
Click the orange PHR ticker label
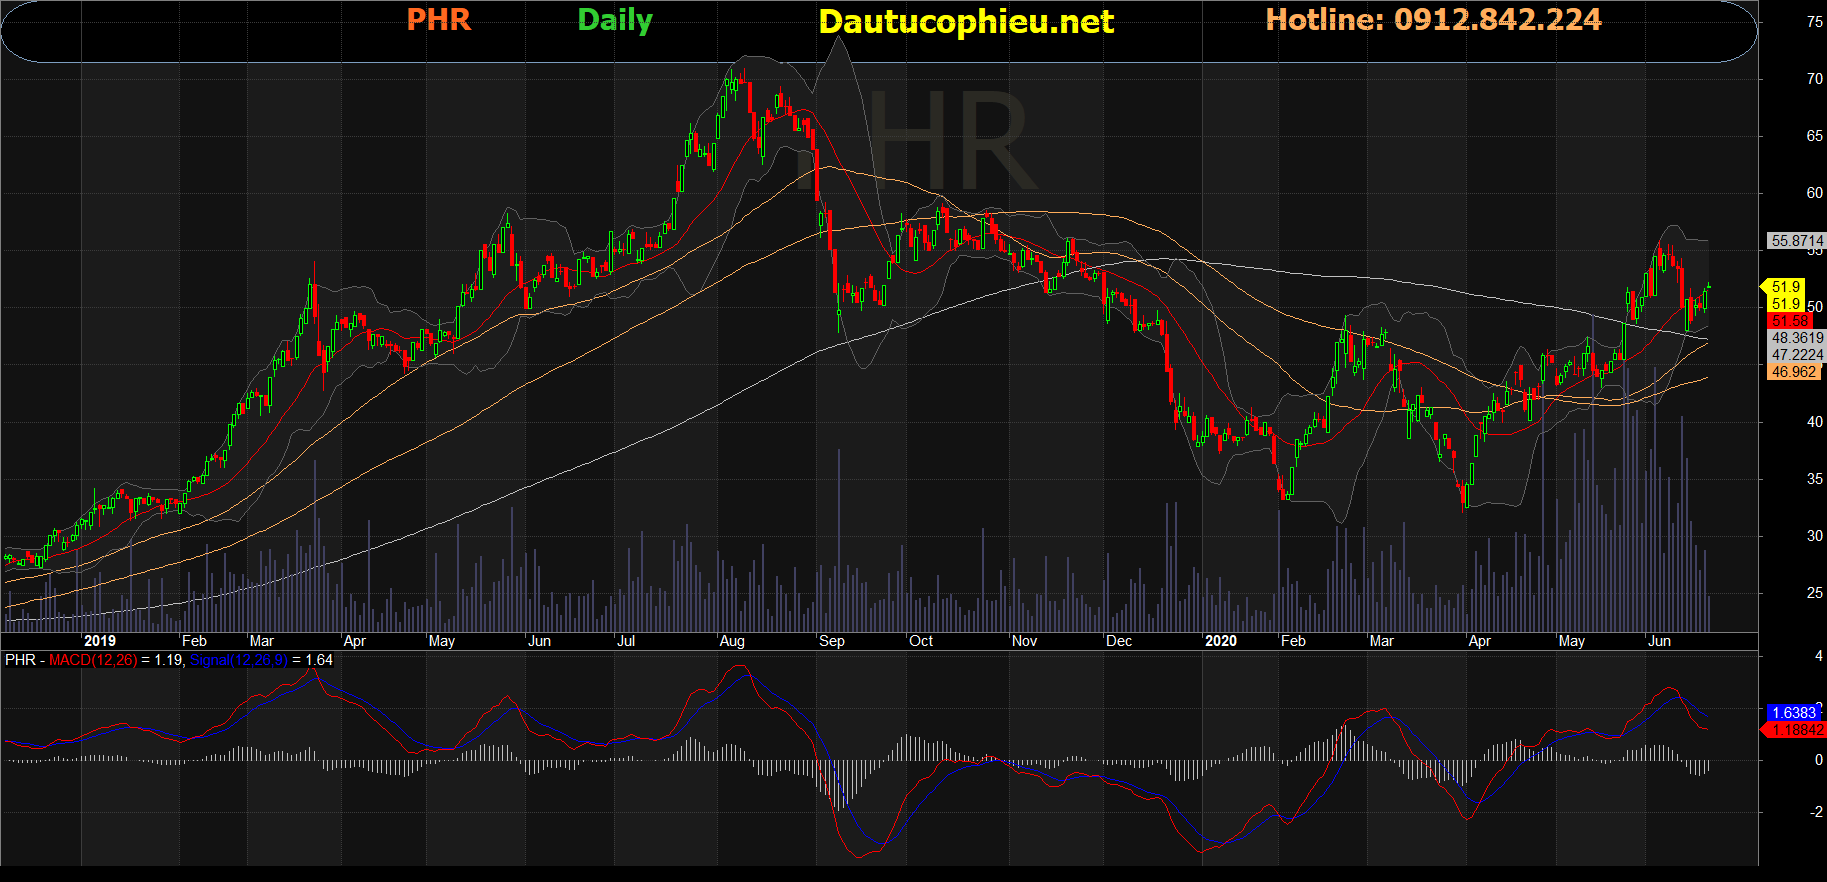coord(438,20)
